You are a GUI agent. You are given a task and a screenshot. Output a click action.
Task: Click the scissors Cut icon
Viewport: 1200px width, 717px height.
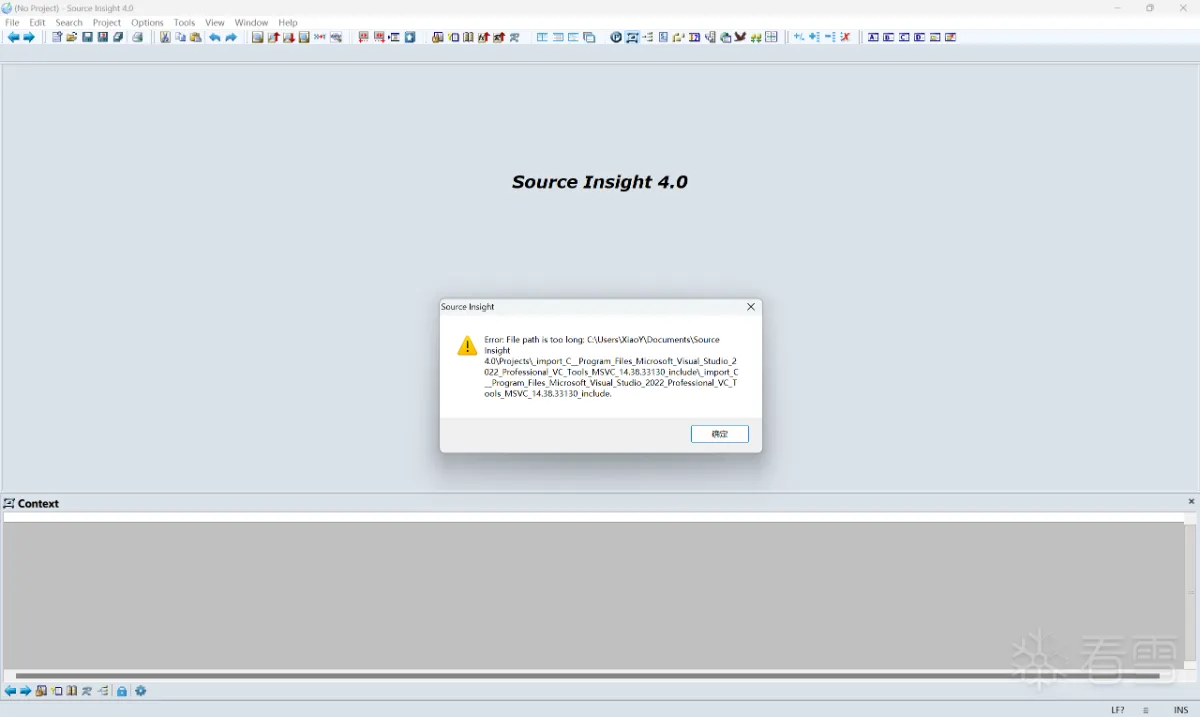click(165, 37)
